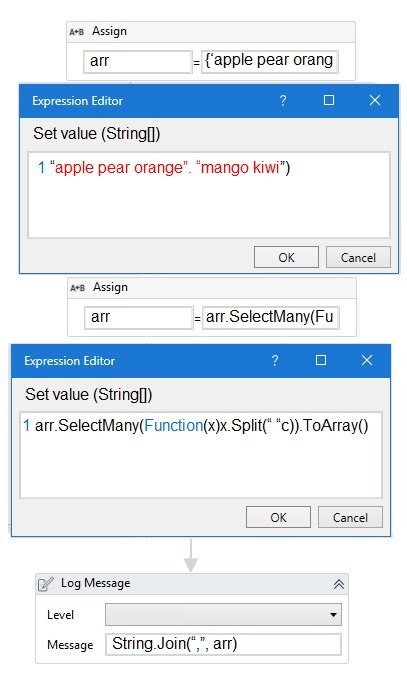Click the String.Join message field
Screen dimensions: 407x675
tap(223, 644)
